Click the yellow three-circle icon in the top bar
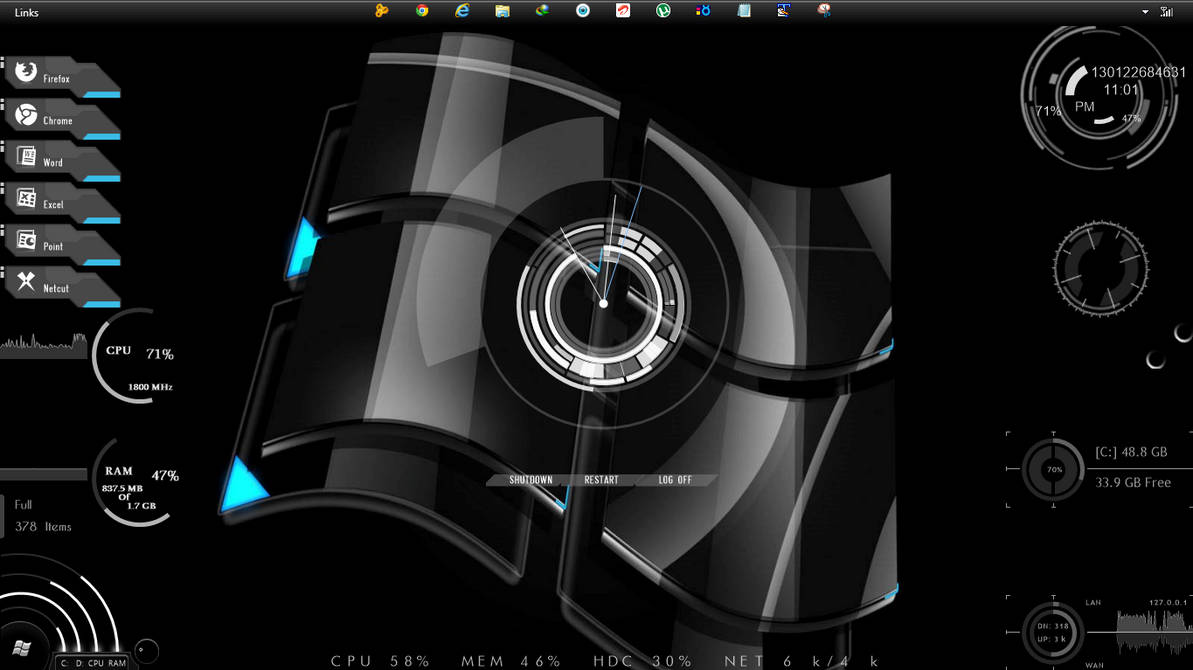The height and width of the screenshot is (670, 1193). [381, 11]
